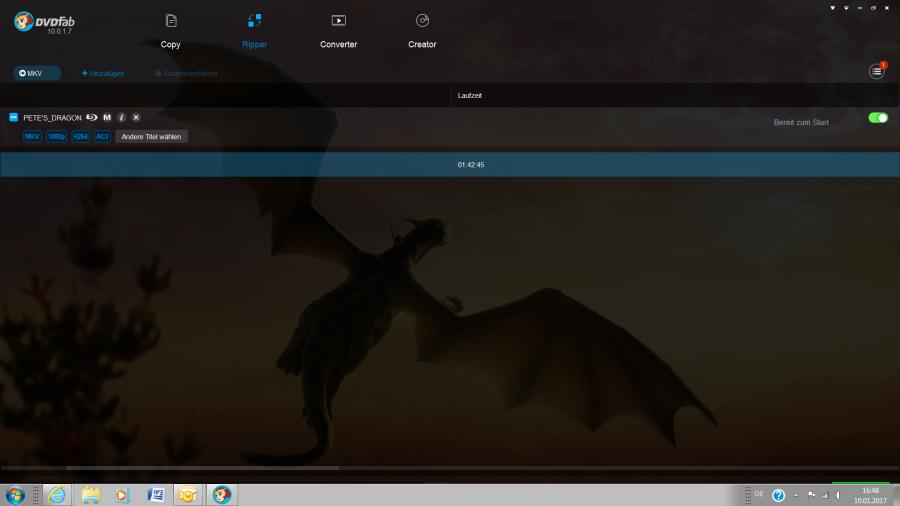
Task: Remove the PETE'S_DRAGON source with the X icon
Action: click(x=136, y=118)
